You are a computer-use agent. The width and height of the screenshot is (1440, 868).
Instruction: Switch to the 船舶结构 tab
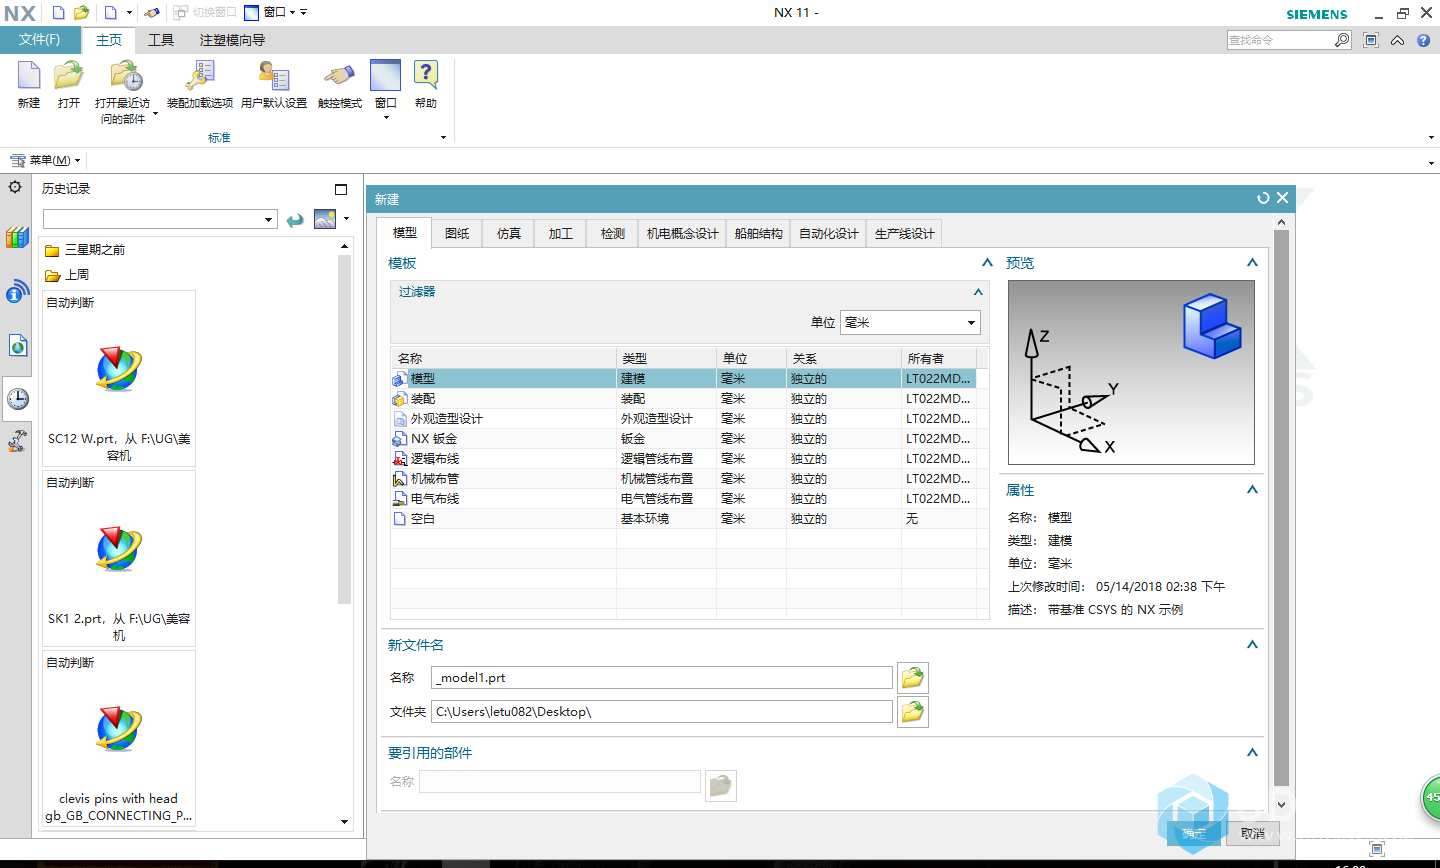tap(759, 233)
